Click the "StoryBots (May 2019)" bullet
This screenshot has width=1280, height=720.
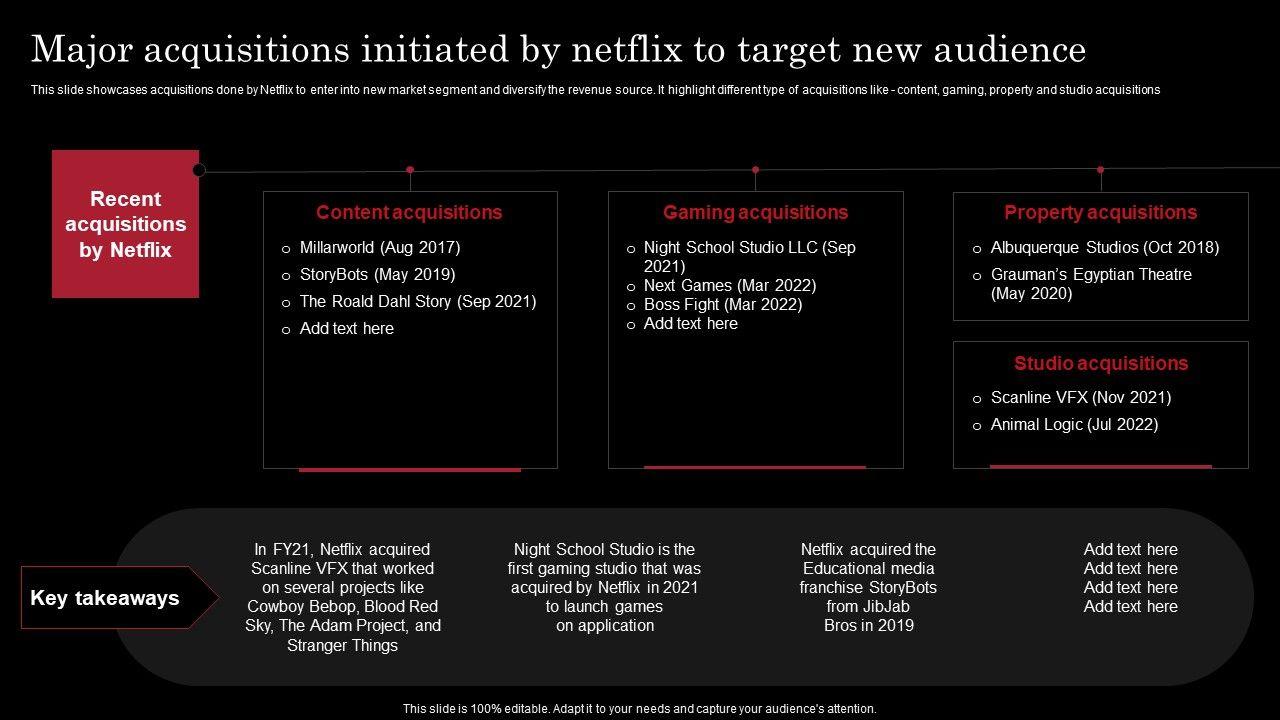coord(377,274)
